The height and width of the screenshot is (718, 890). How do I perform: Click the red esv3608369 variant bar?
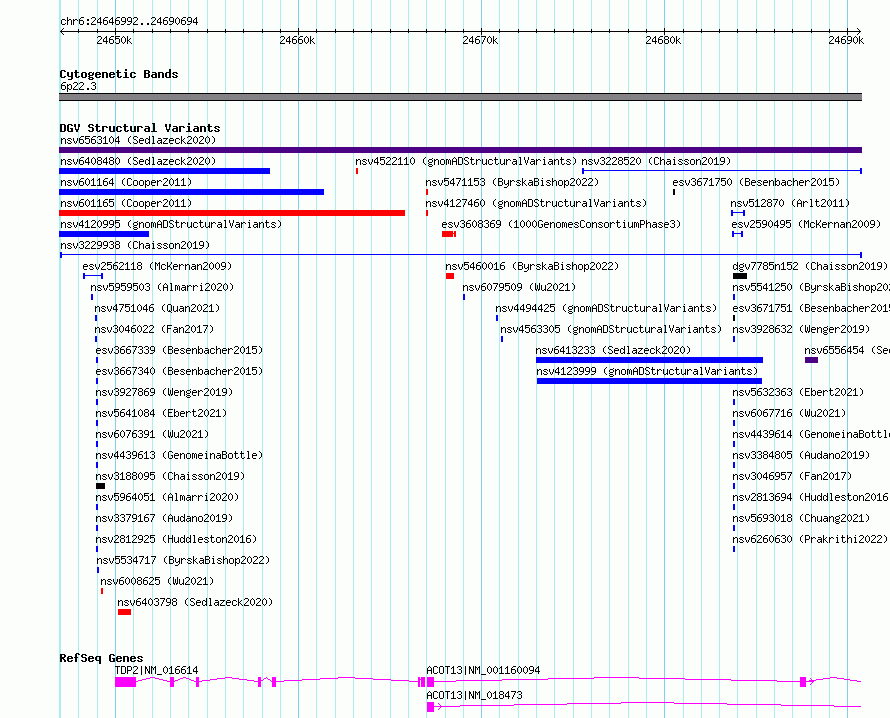point(448,234)
